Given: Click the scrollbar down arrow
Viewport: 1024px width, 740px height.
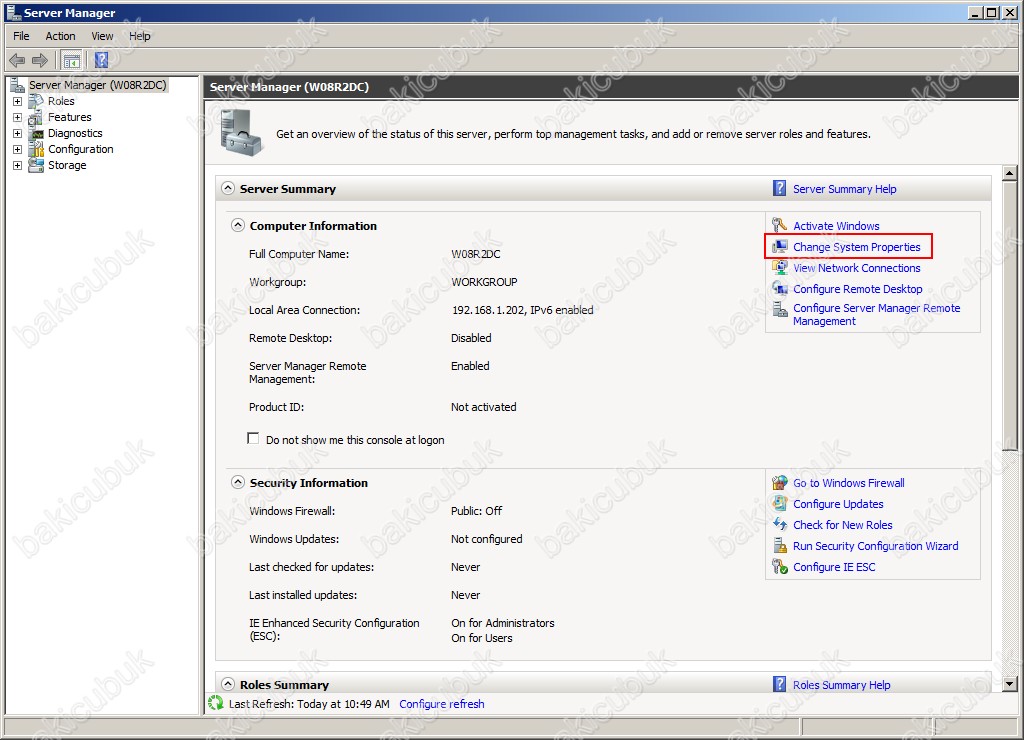Looking at the screenshot, I should coord(1010,684).
